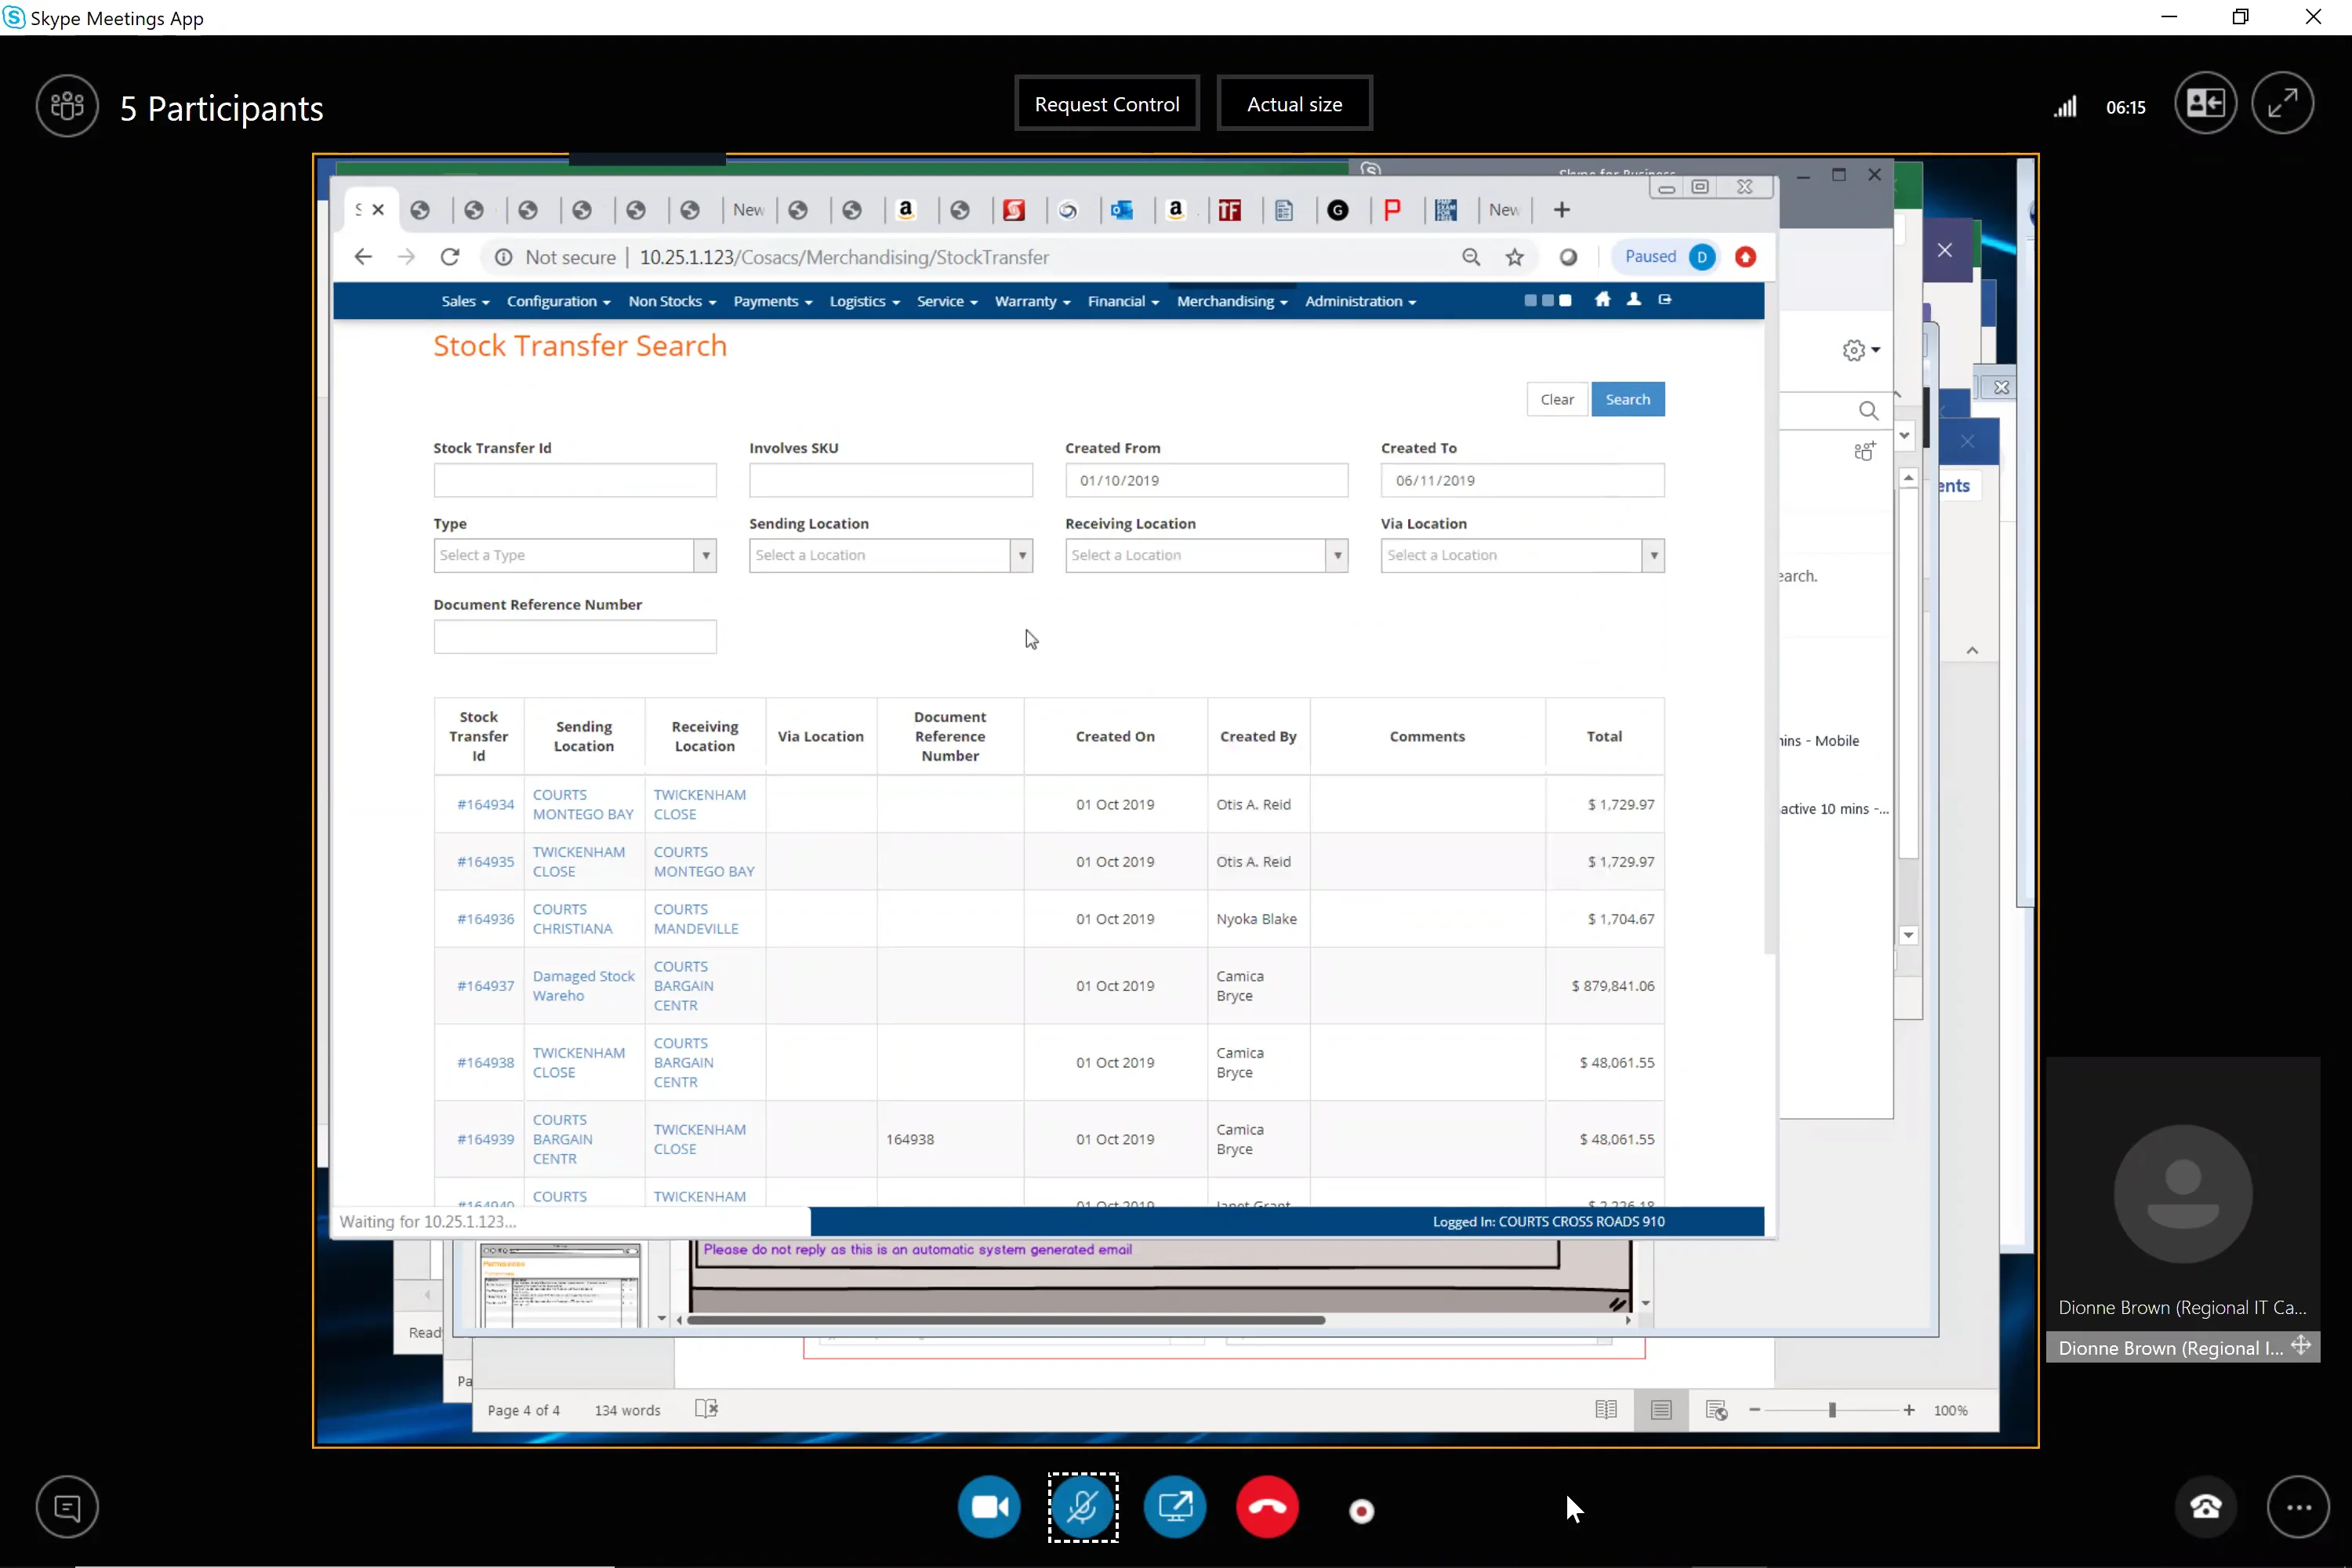Bookmark the current page with the star

1515,257
